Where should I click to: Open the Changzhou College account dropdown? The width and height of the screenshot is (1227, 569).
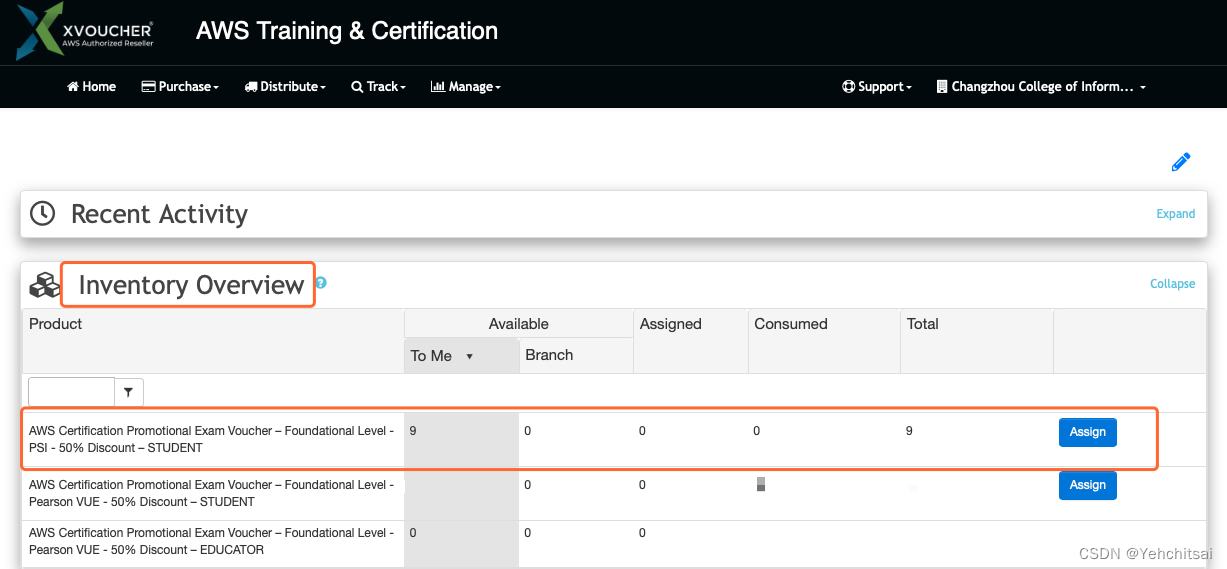point(1041,87)
